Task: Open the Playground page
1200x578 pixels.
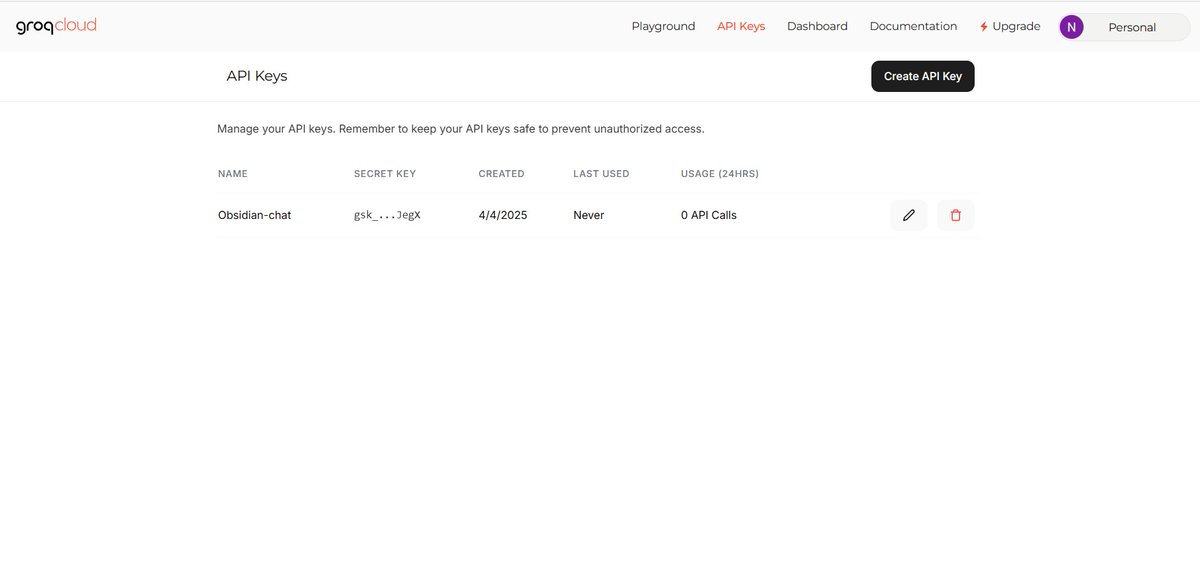Action: click(663, 26)
